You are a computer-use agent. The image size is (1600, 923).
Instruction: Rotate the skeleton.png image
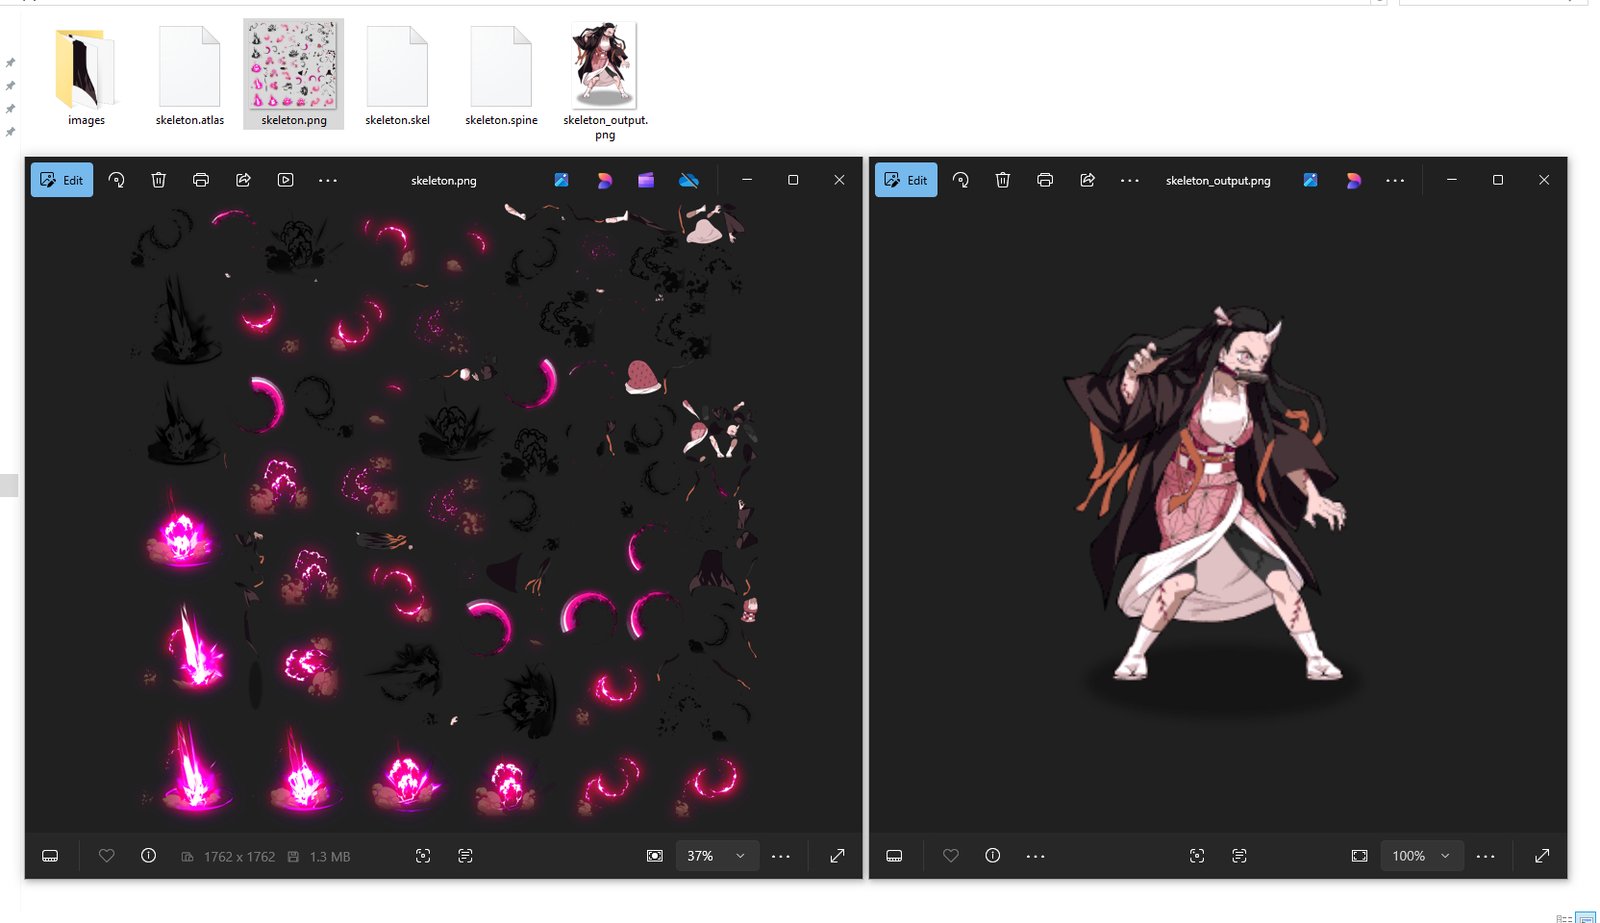117,180
